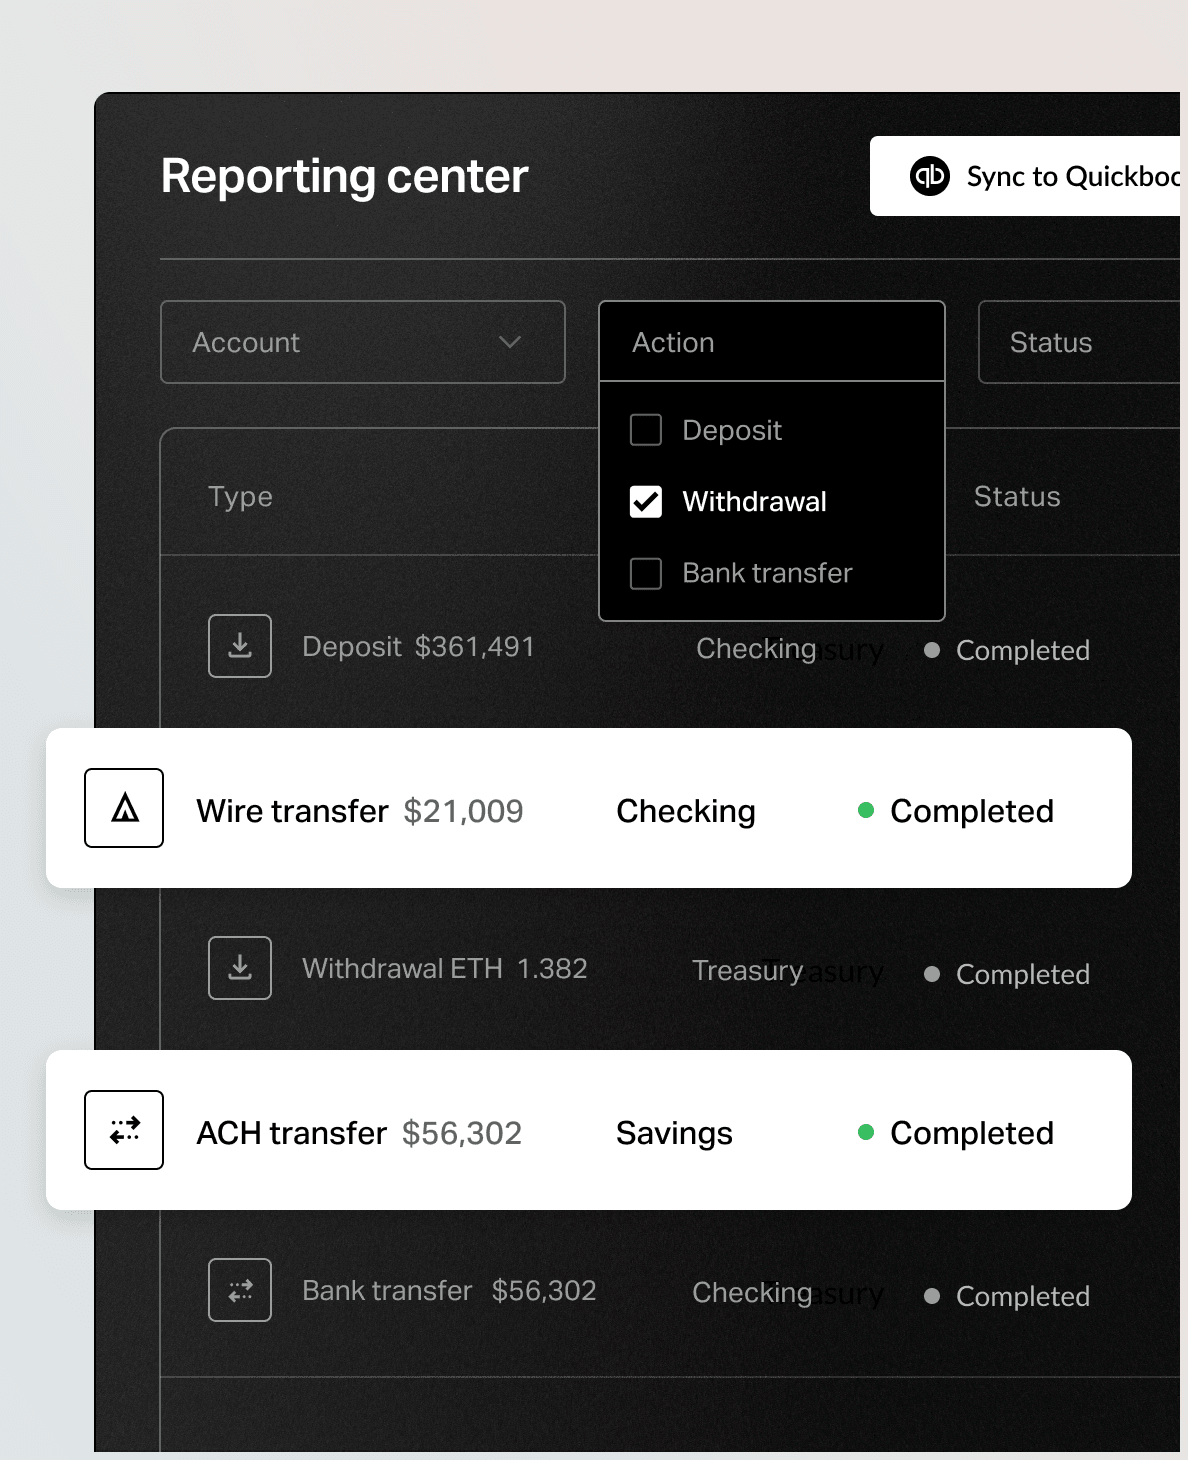
Task: Open the Account dropdown
Action: 362,342
